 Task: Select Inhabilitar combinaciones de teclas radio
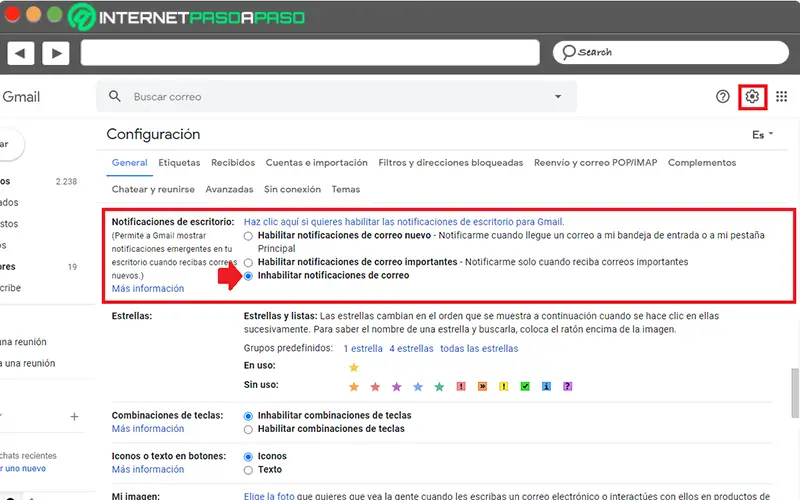coord(248,416)
